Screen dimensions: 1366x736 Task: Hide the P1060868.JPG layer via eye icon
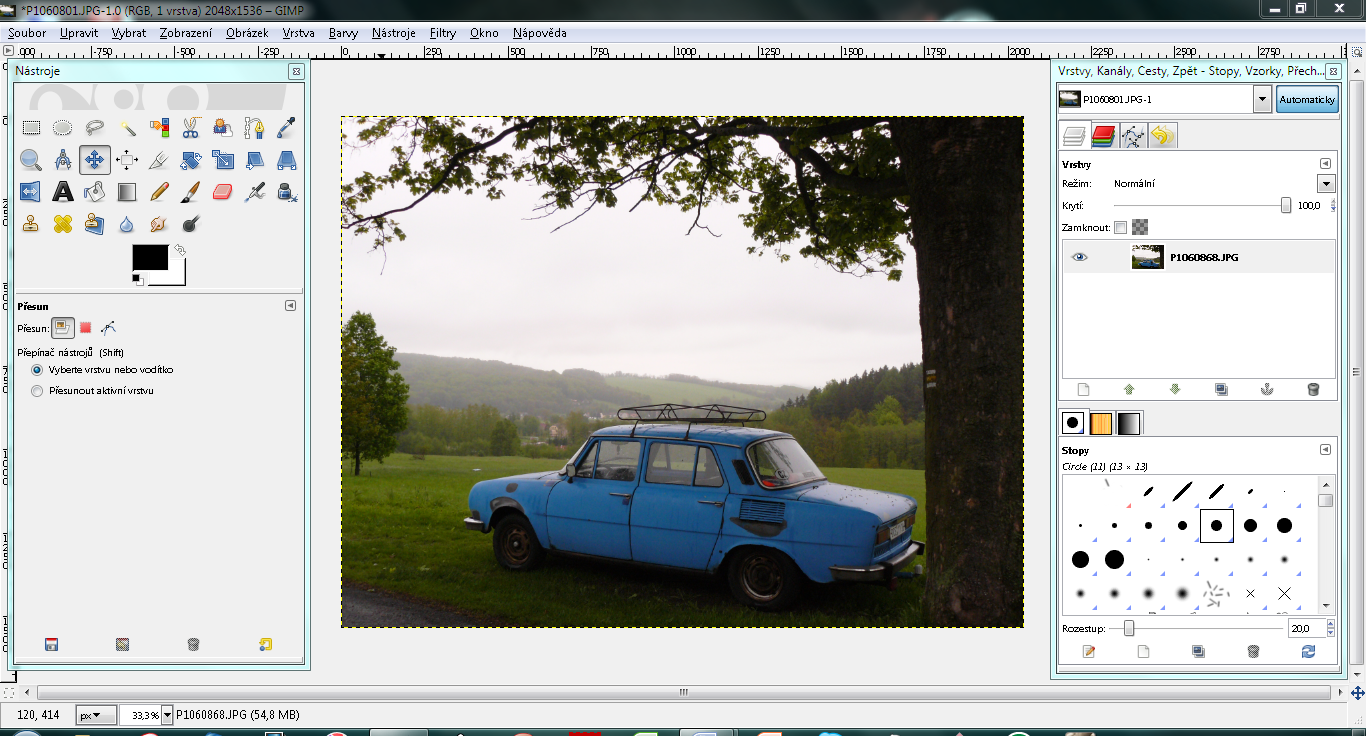(1079, 257)
